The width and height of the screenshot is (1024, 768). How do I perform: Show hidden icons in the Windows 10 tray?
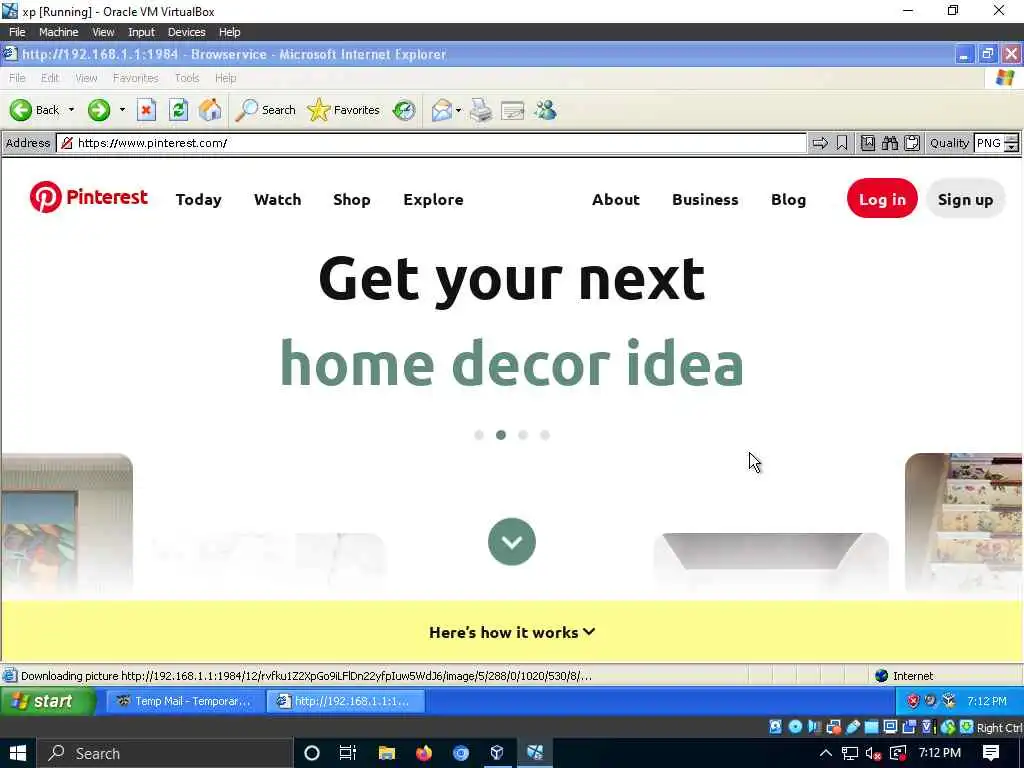(x=825, y=753)
